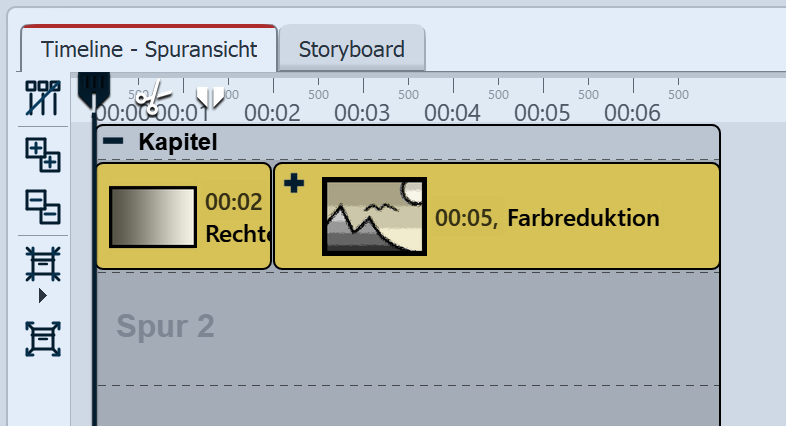
Task: Click the 00:04 position on the time ruler
Action: tap(452, 112)
